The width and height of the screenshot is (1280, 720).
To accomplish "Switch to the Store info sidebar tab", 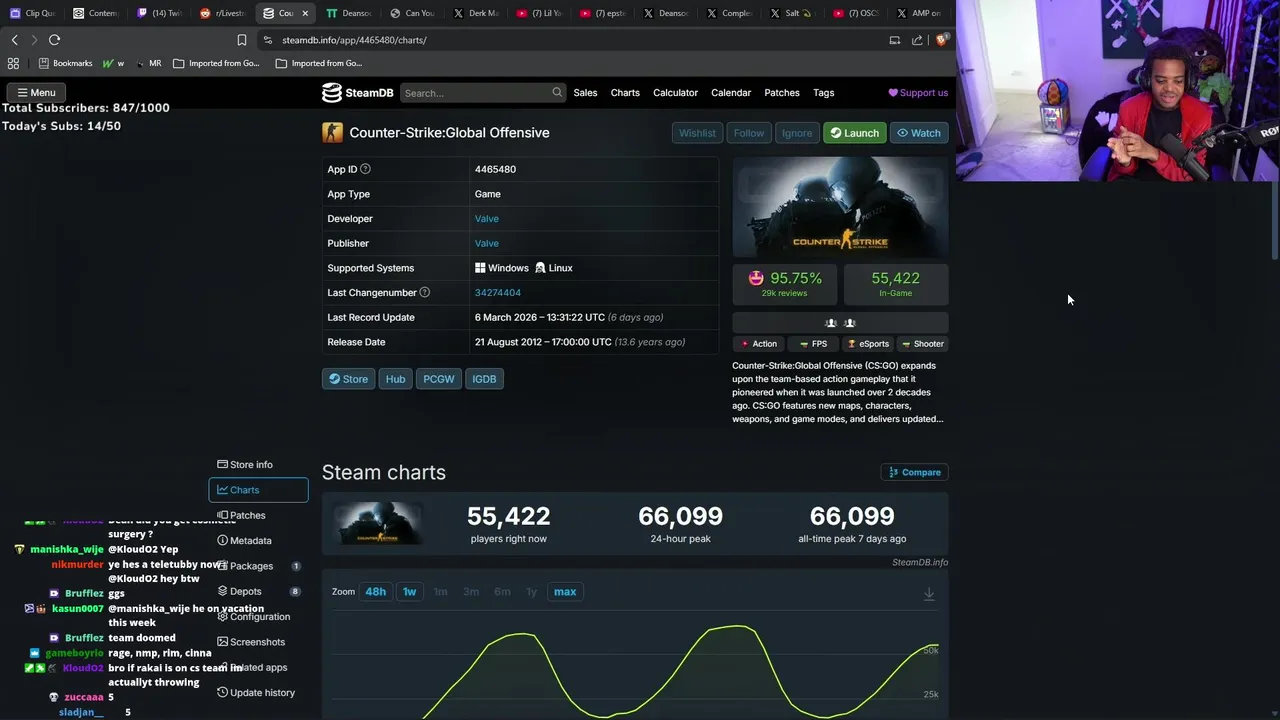I will click(258, 464).
